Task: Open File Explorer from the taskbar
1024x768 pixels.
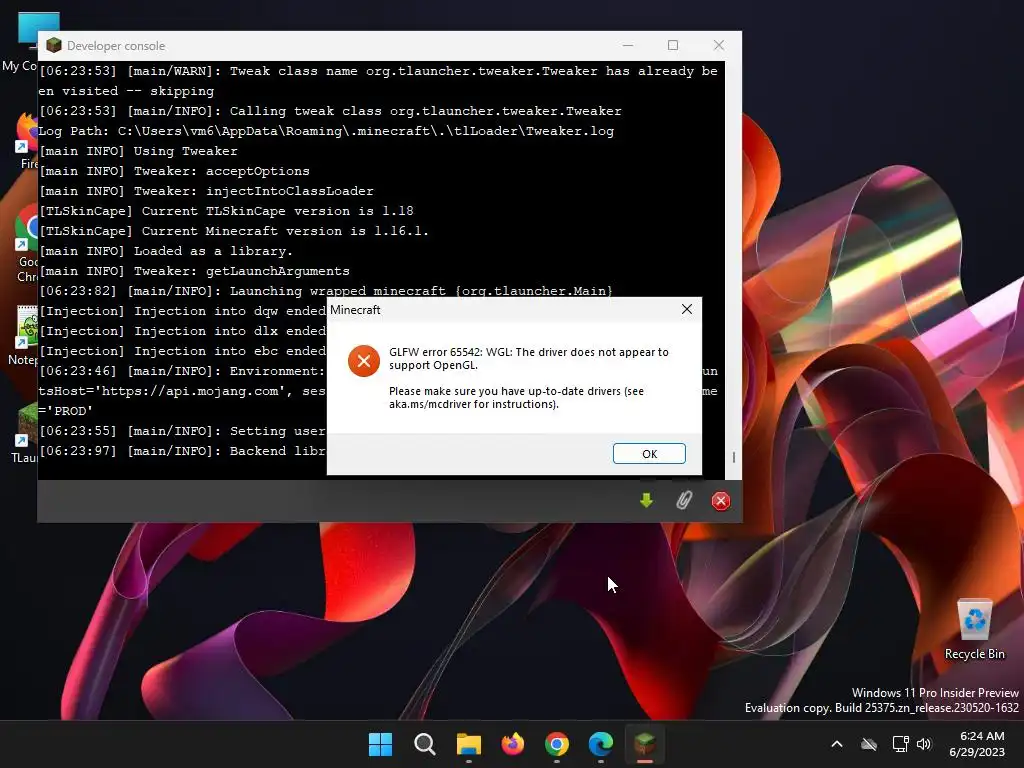Action: tap(468, 744)
